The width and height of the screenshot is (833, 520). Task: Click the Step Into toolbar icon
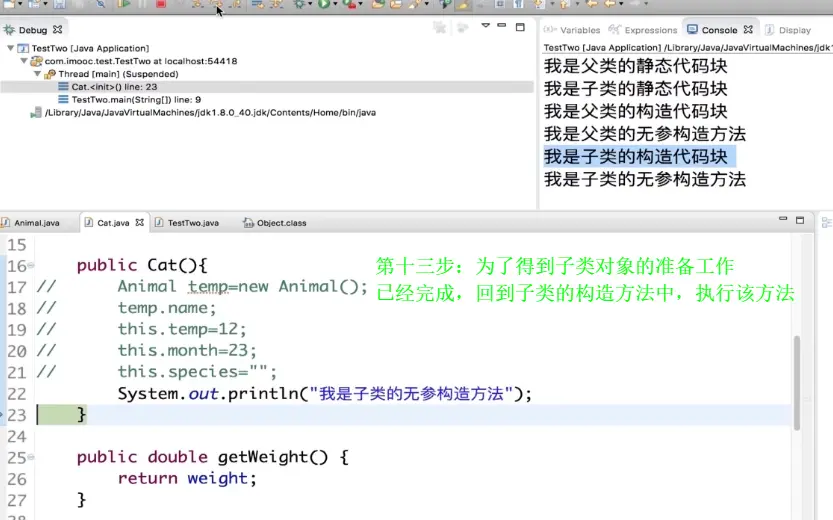click(198, 4)
